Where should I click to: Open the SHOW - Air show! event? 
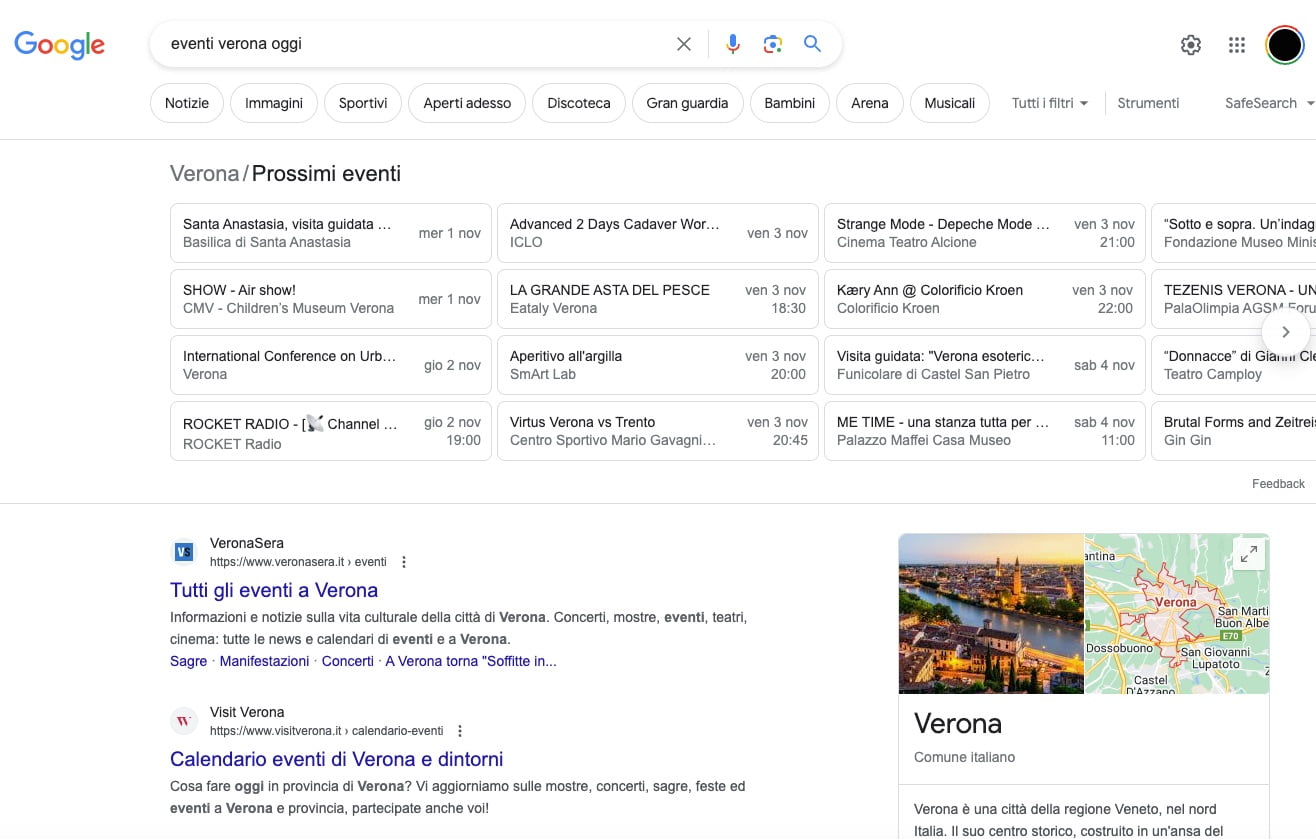click(331, 299)
